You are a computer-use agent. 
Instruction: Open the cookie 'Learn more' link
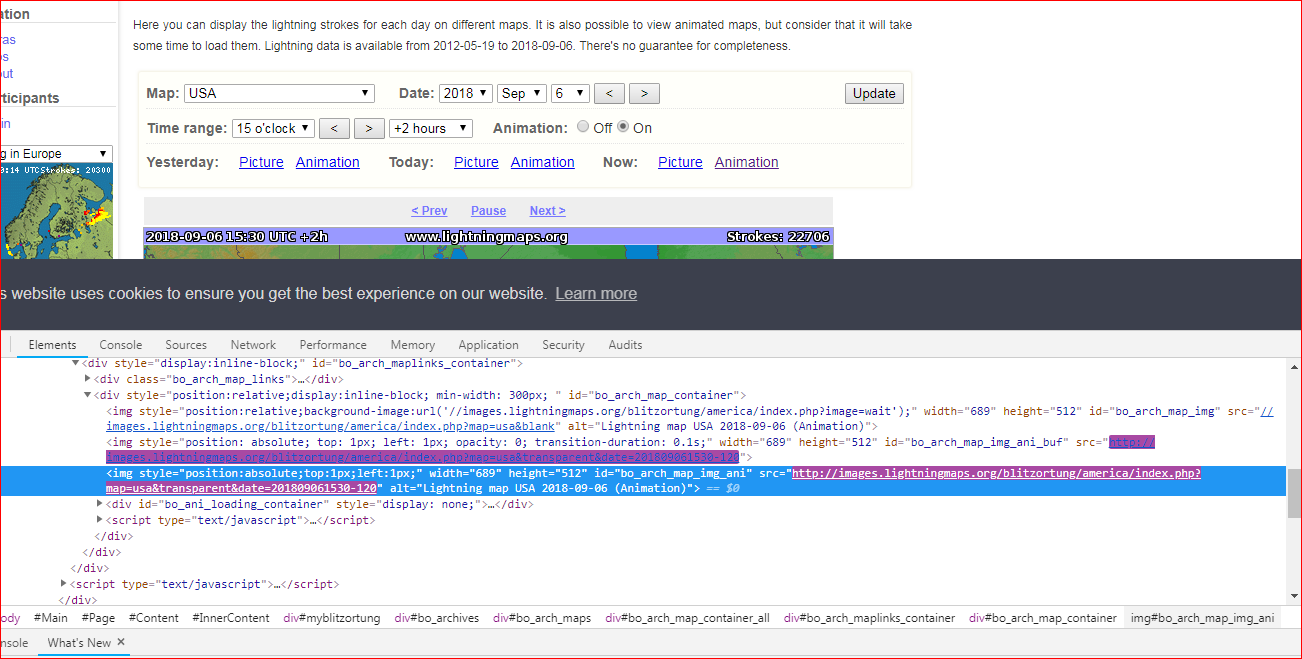point(596,293)
